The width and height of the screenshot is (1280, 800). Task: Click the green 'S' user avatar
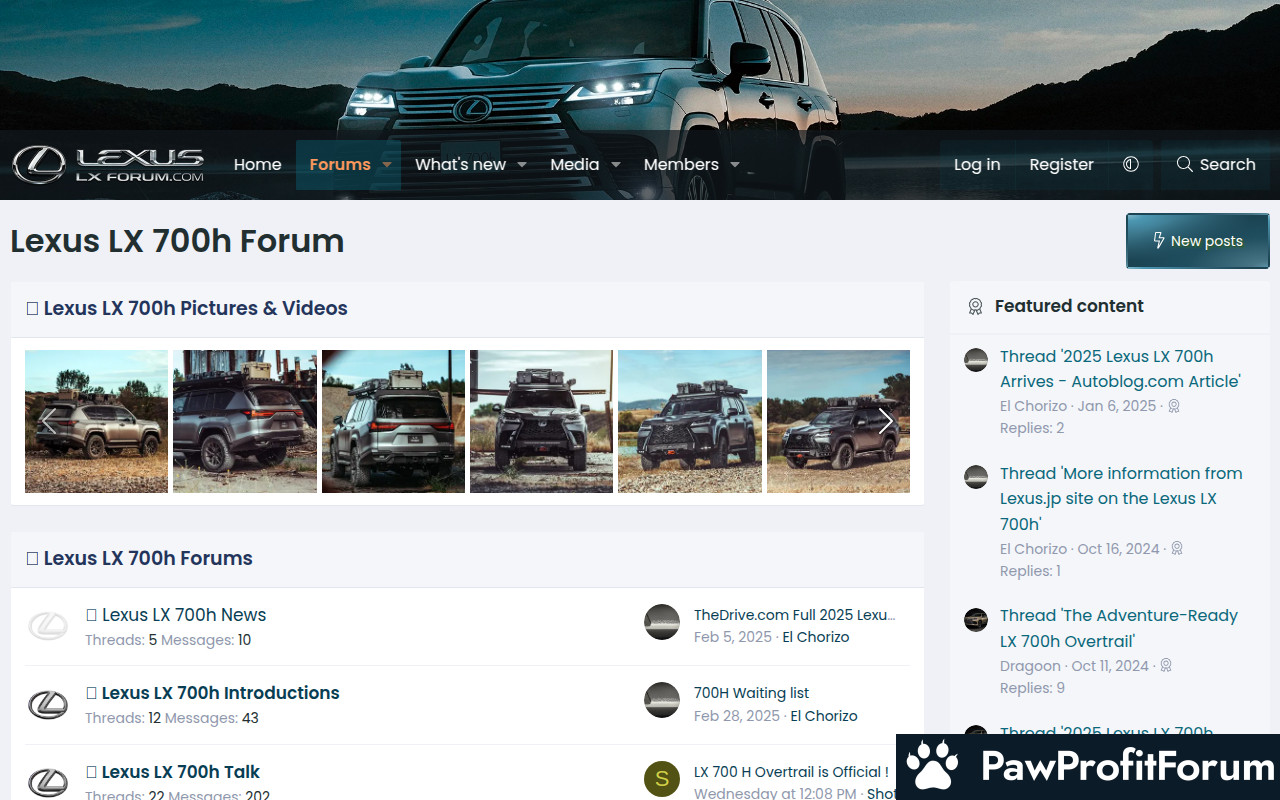click(662, 779)
